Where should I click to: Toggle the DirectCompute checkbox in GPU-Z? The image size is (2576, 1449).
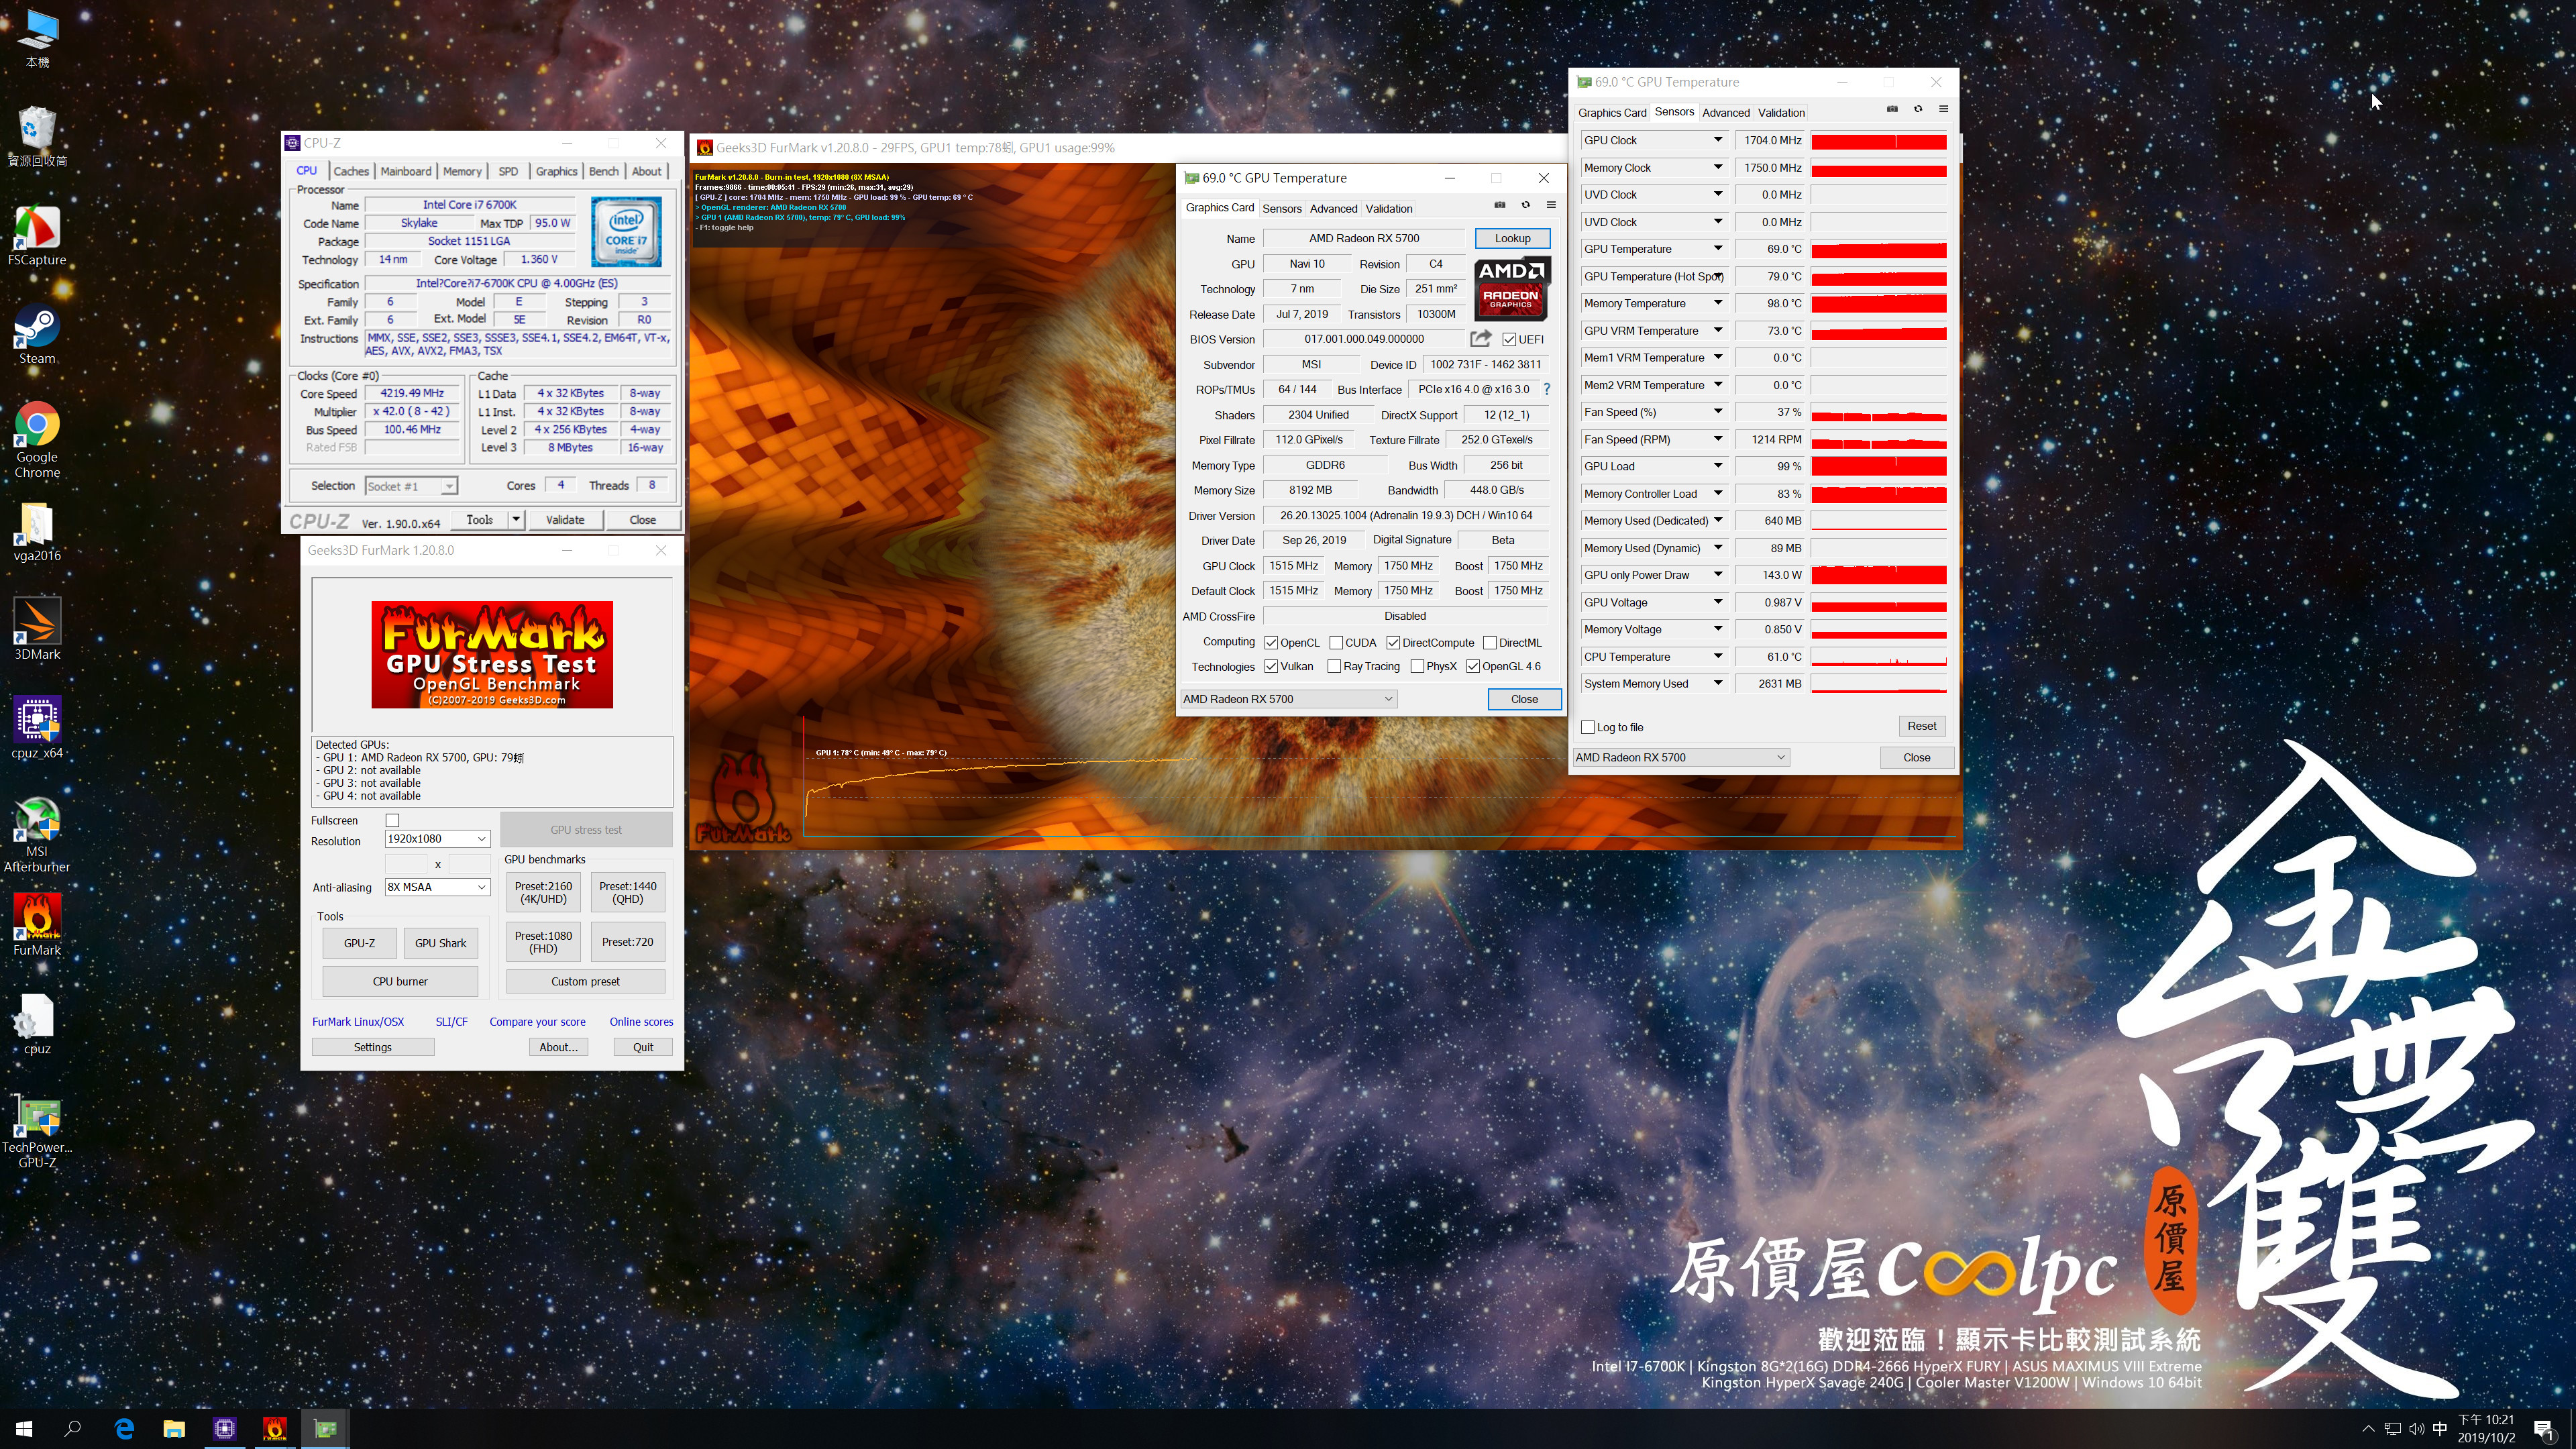pyautogui.click(x=1393, y=643)
